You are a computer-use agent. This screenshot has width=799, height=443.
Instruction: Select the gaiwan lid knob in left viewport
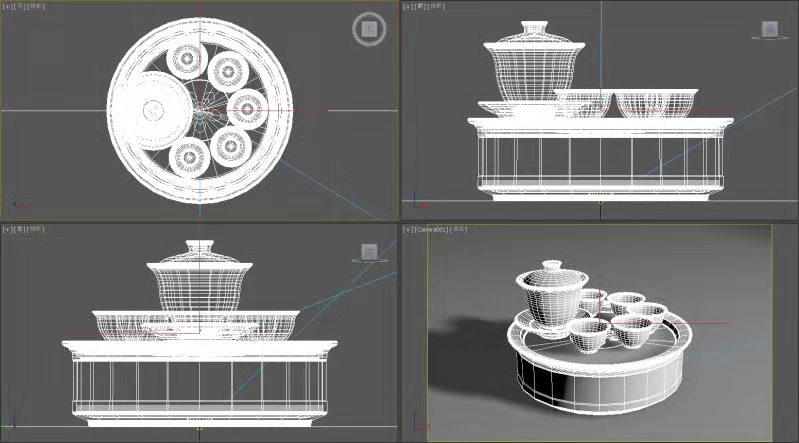click(x=197, y=248)
